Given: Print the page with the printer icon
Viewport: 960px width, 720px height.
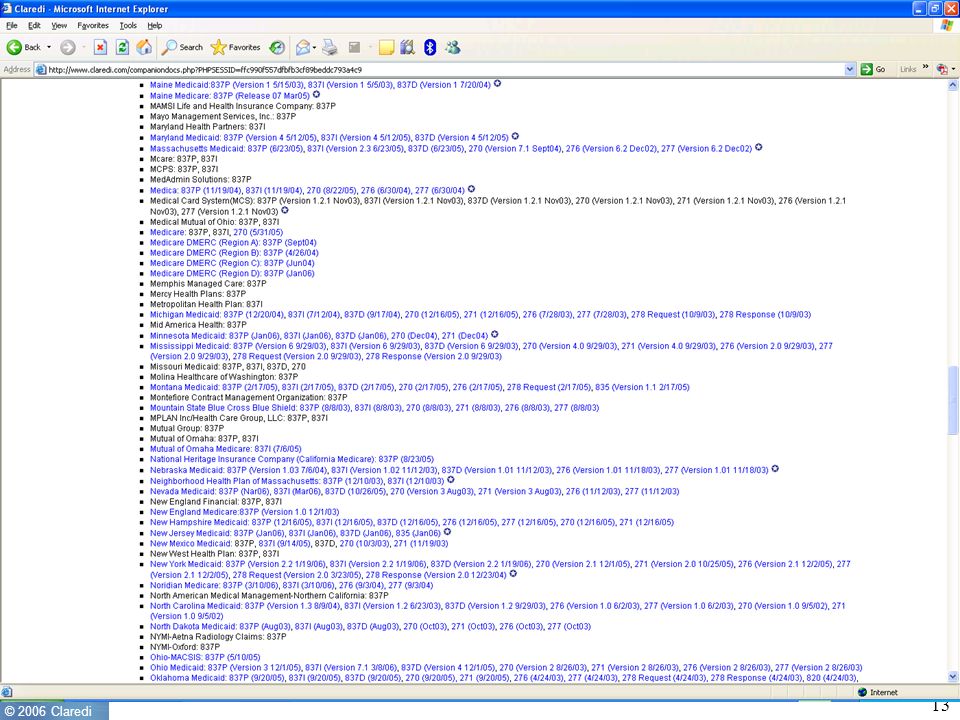Looking at the screenshot, I should point(330,47).
